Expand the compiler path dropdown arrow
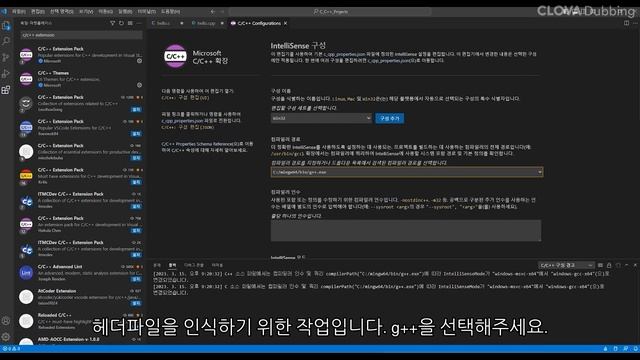640x360 pixels. pyautogui.click(x=540, y=172)
